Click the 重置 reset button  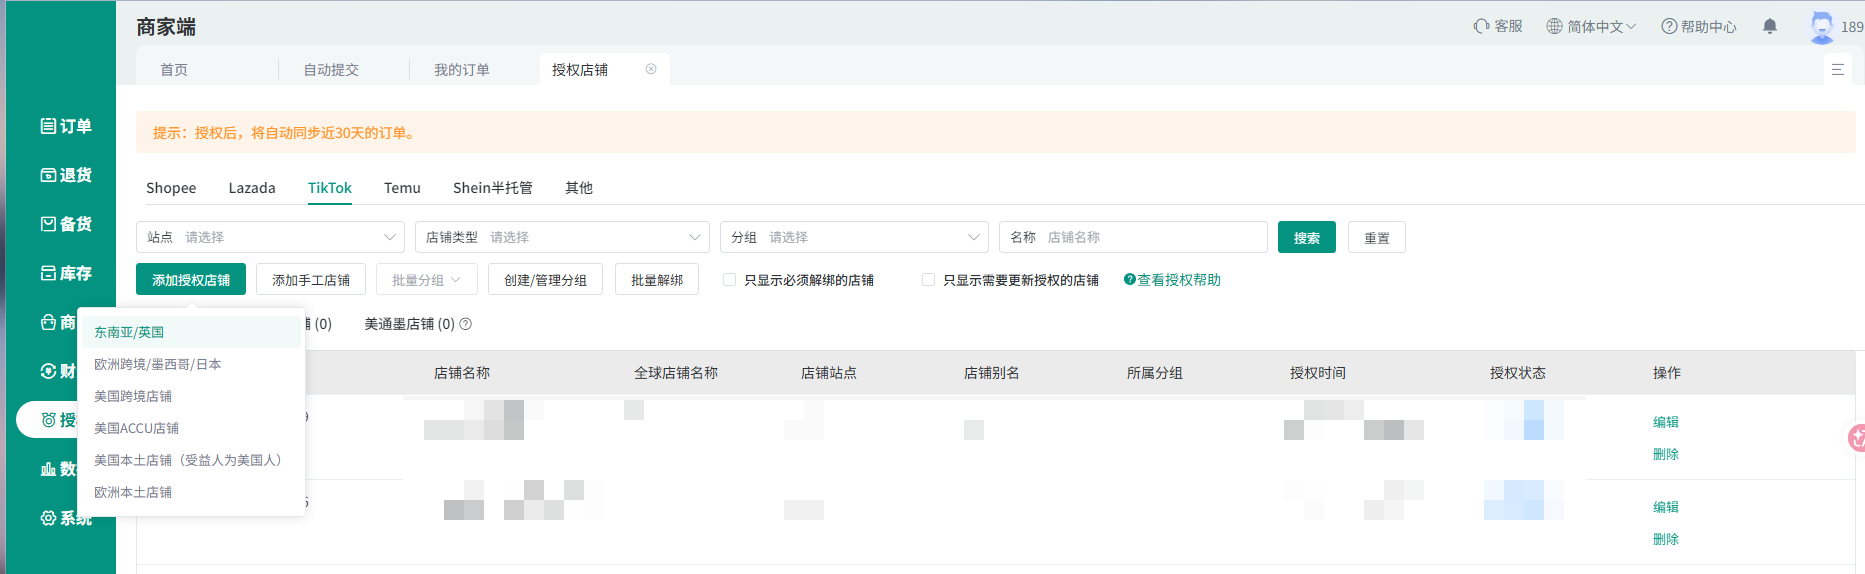tap(1377, 237)
